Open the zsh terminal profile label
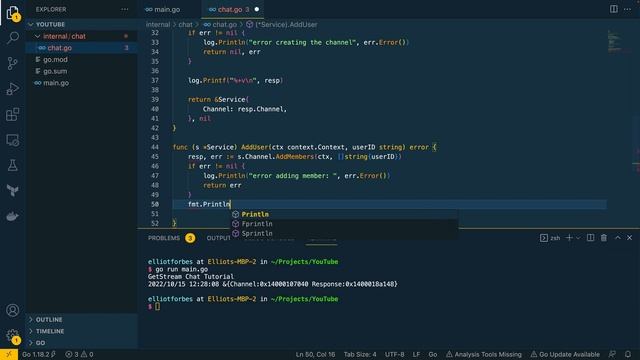Image resolution: width=640 pixels, height=360 pixels. pyautogui.click(x=550, y=238)
